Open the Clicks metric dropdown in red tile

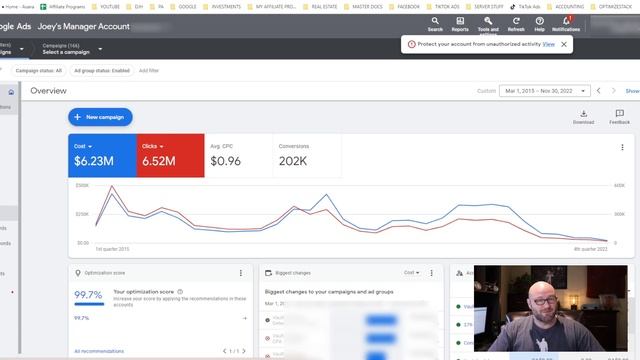pyautogui.click(x=153, y=146)
